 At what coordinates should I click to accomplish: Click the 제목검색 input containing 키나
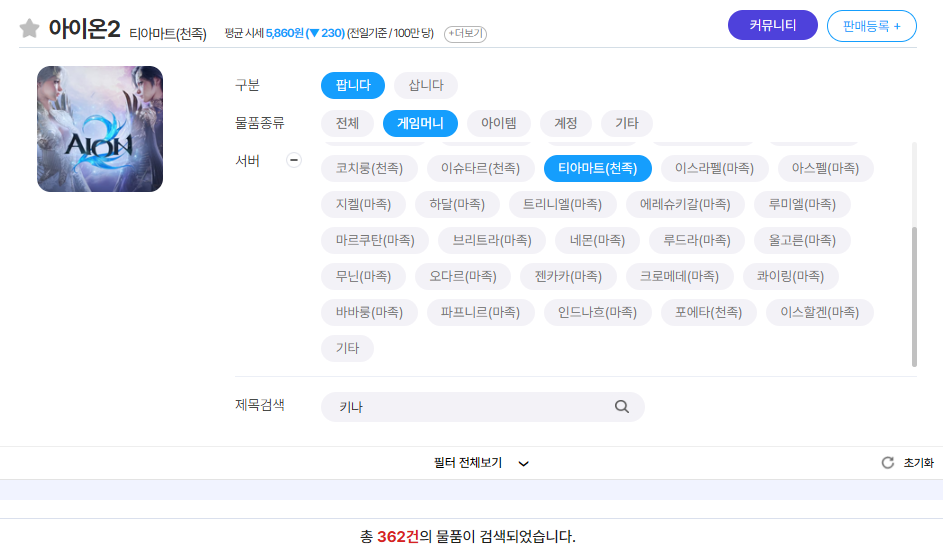(x=483, y=407)
